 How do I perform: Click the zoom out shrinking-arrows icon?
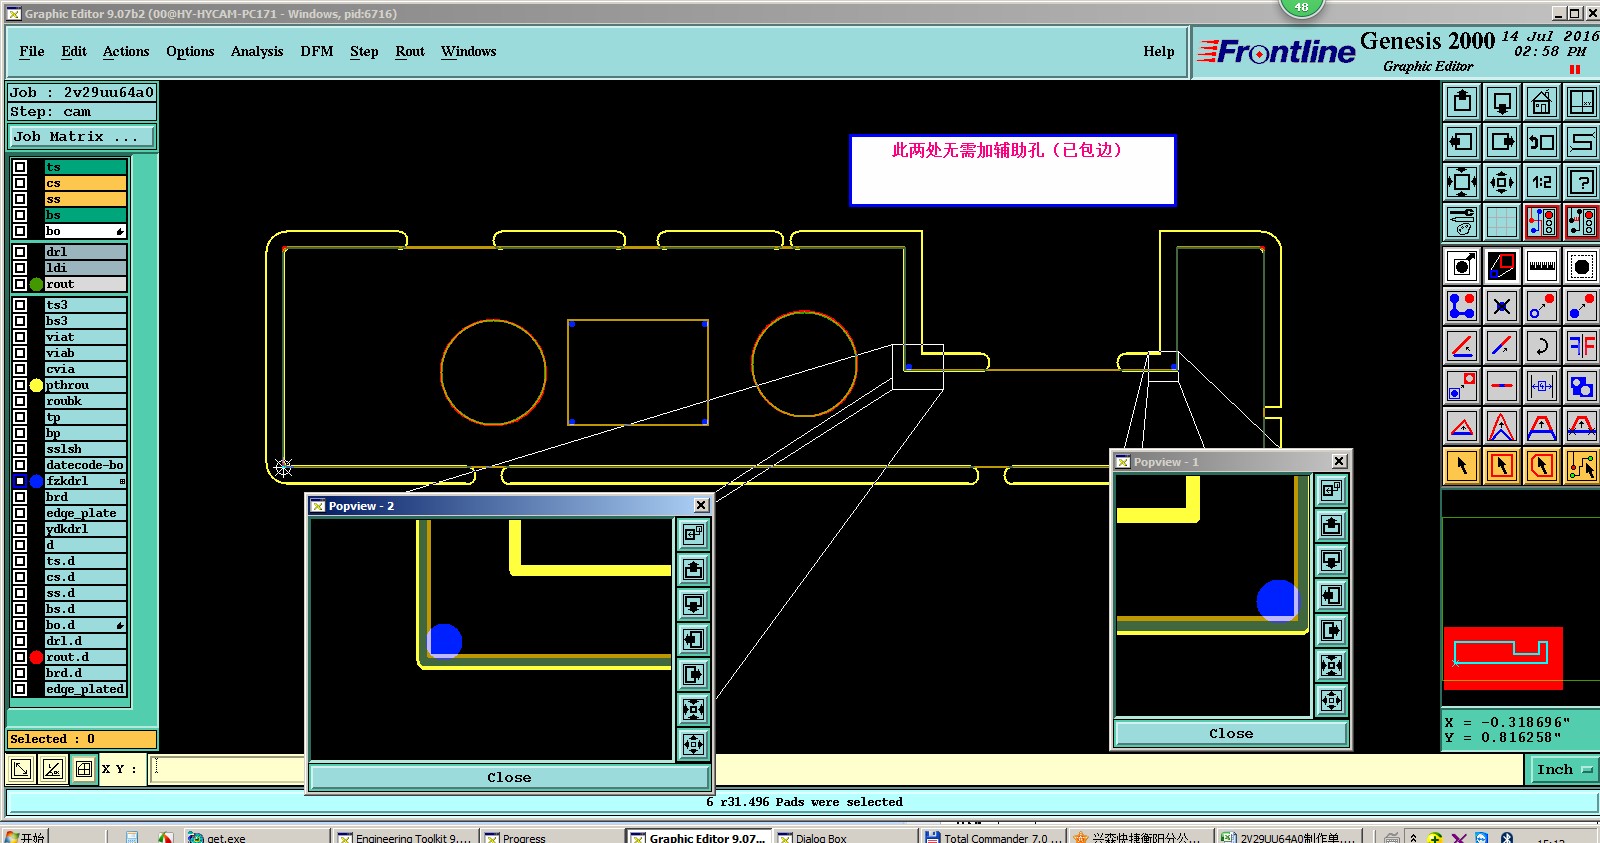1502,182
